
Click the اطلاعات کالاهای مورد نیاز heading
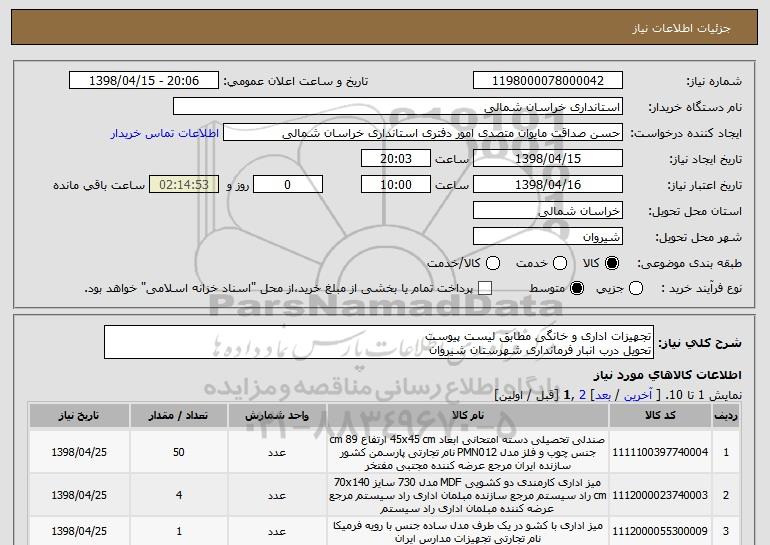coord(667,375)
